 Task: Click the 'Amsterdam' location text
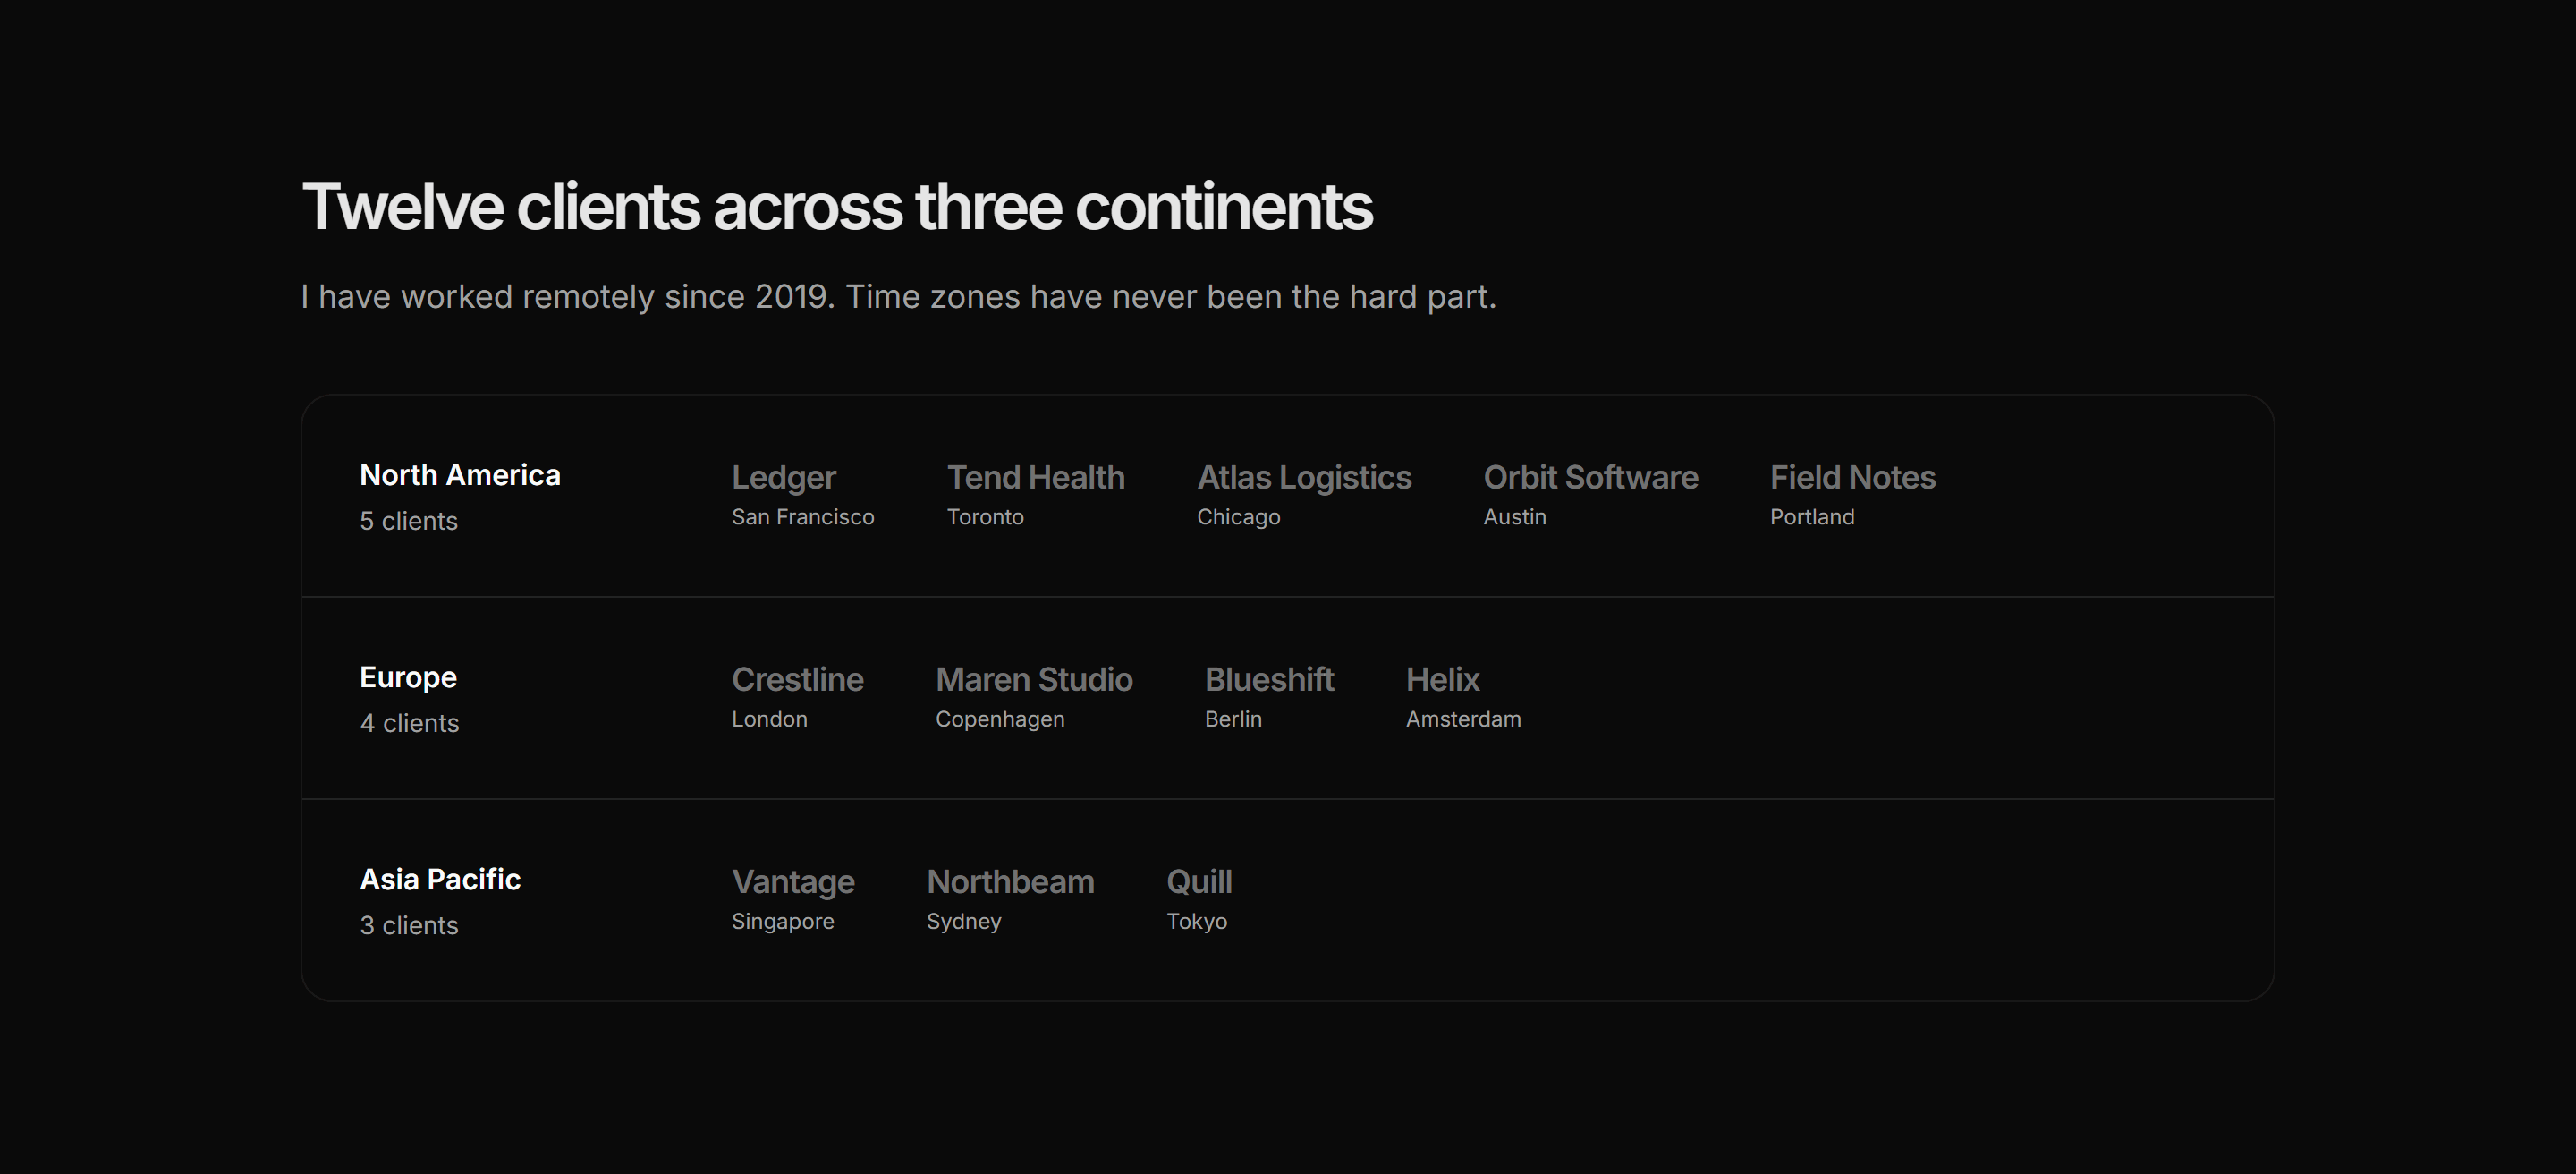click(1463, 719)
